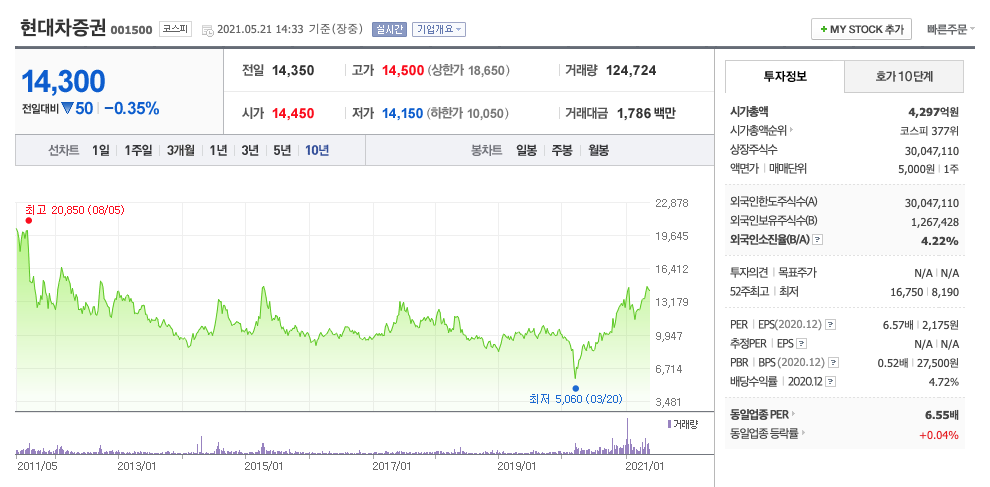Show the 일봉 candlestick chart
The height and width of the screenshot is (487, 990).
[526, 150]
